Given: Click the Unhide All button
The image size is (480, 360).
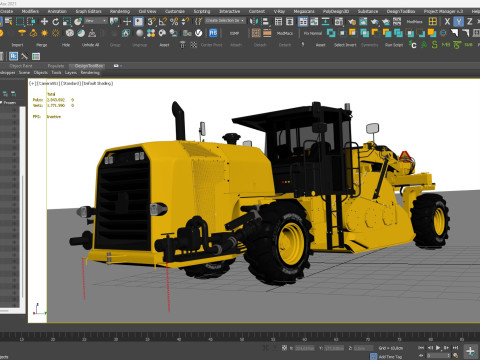Looking at the screenshot, I should point(91,45).
